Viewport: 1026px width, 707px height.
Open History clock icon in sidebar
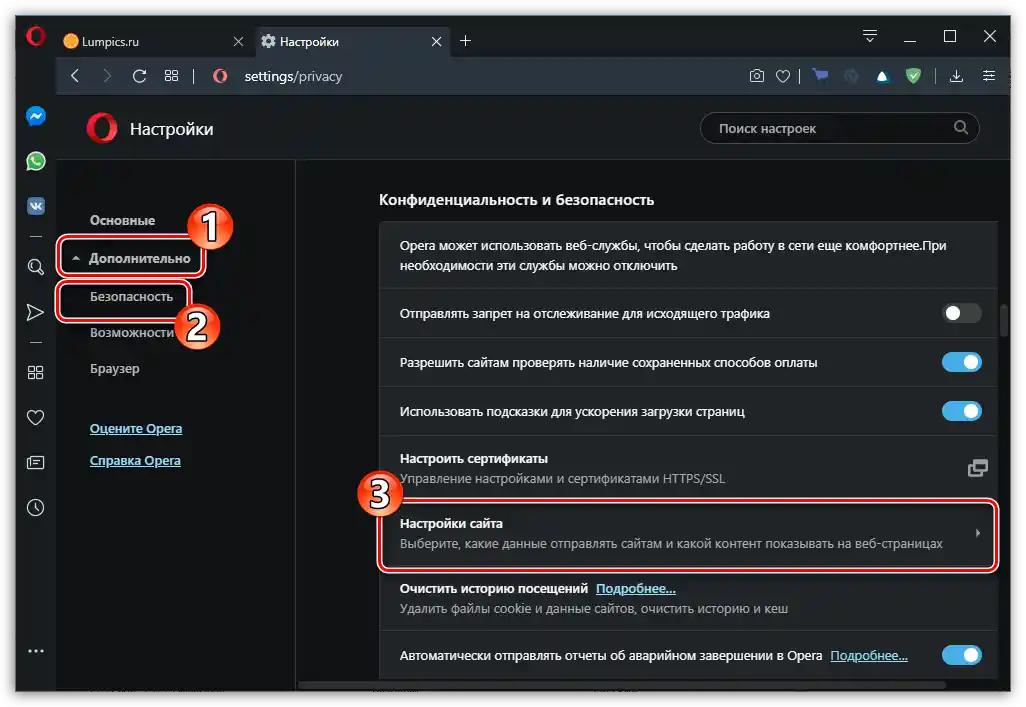35,507
